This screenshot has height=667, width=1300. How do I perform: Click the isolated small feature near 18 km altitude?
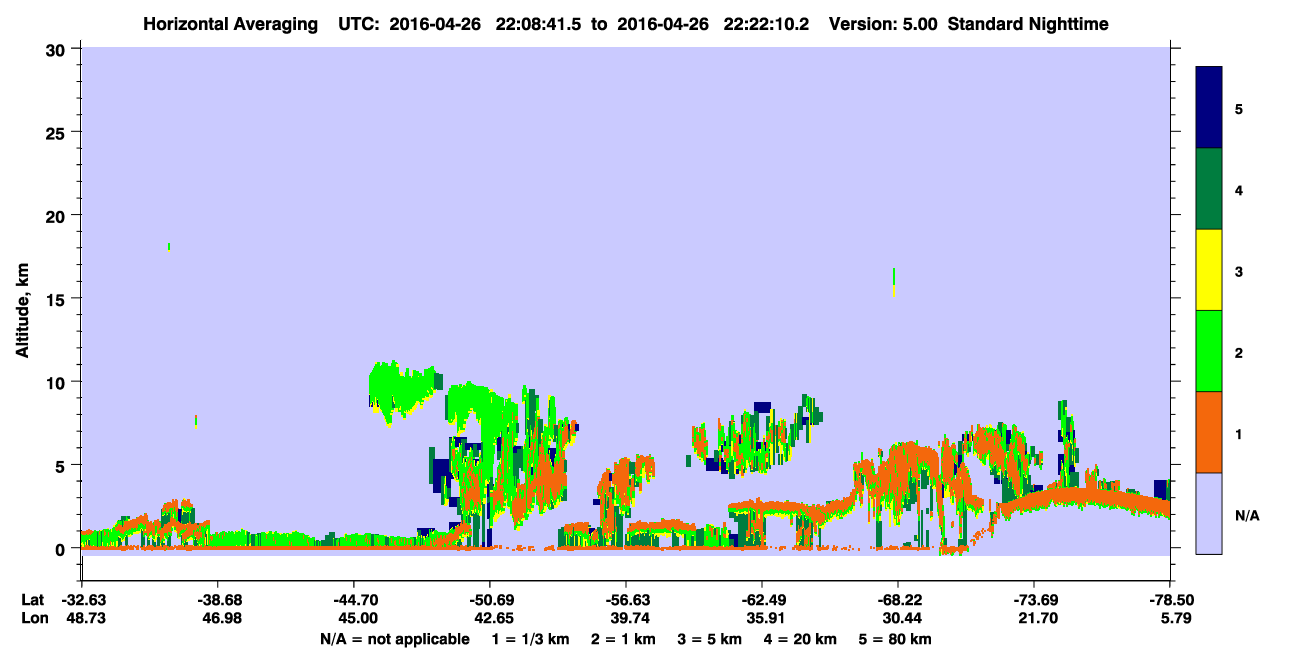coord(169,246)
